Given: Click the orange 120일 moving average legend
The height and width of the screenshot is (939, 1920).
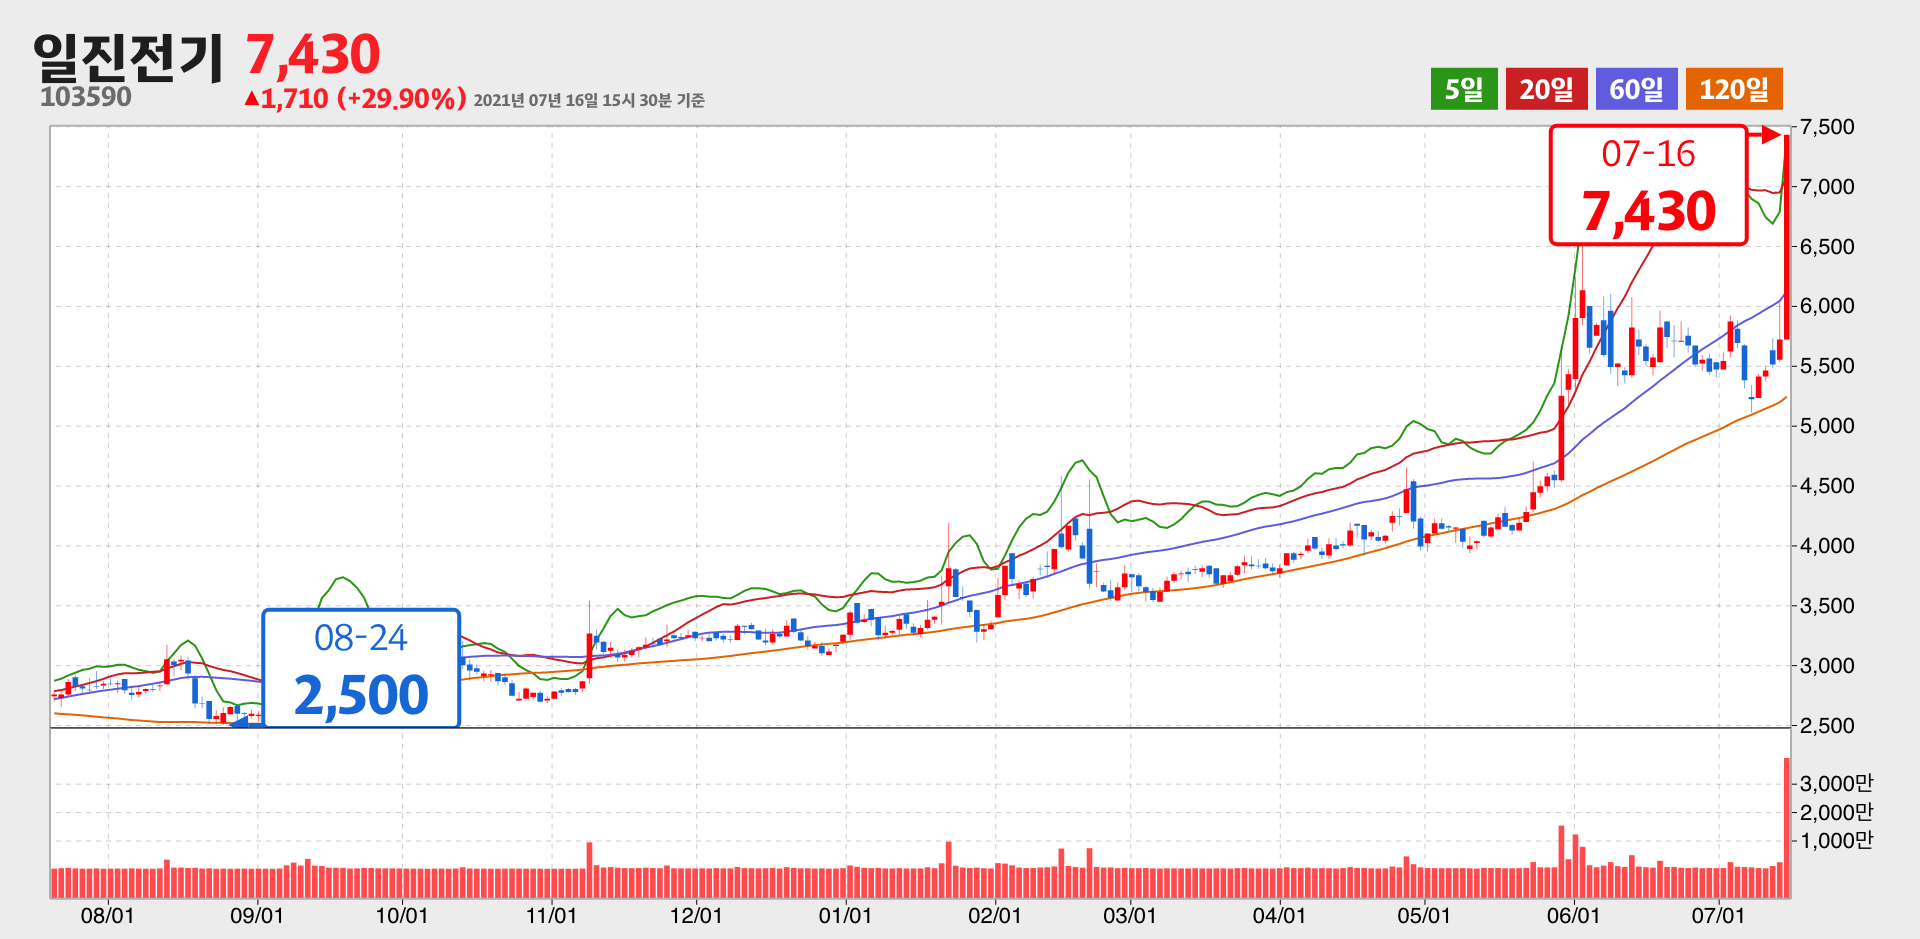Looking at the screenshot, I should pos(1734,89).
